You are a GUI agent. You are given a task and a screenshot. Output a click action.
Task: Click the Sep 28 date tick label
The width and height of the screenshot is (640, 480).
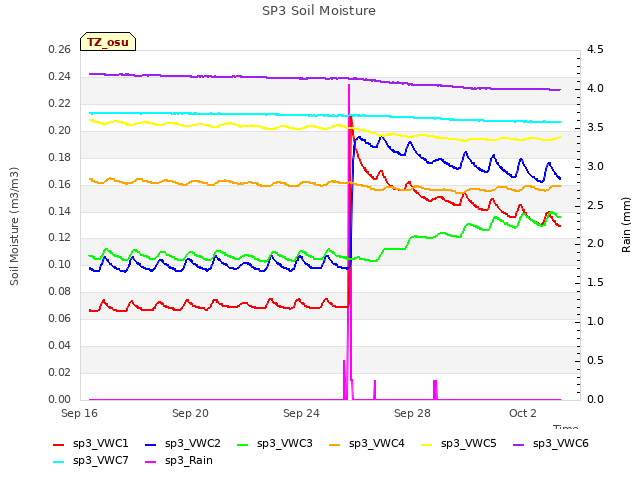click(x=412, y=413)
